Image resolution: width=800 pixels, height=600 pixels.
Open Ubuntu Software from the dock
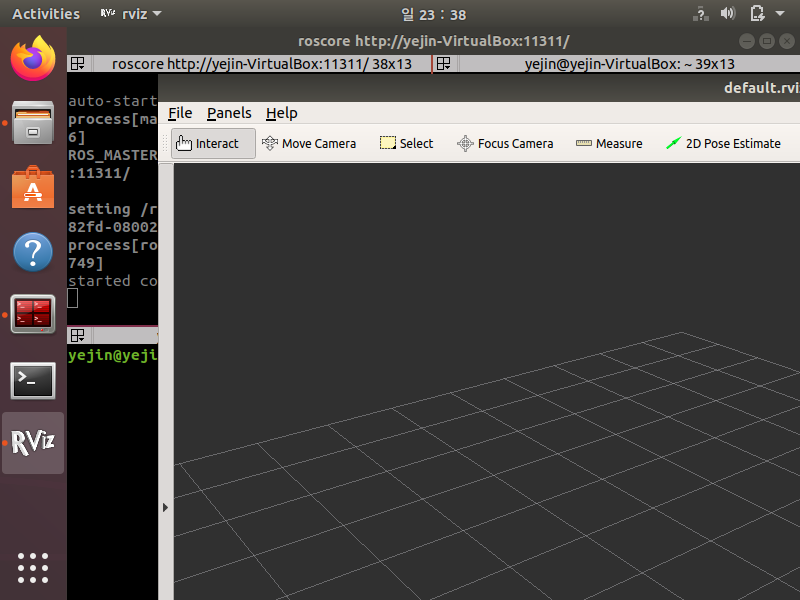click(33, 187)
